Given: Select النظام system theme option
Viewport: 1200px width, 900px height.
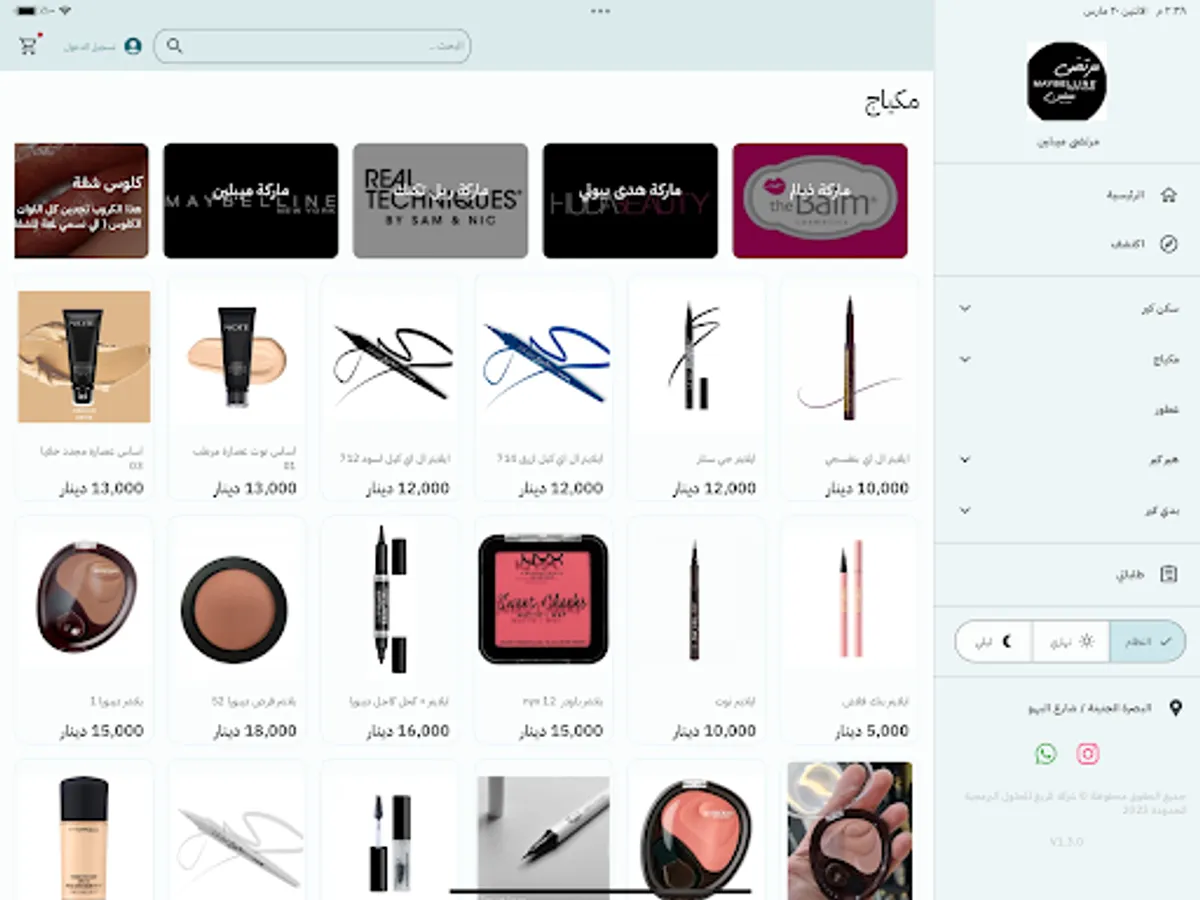Looking at the screenshot, I should pyautogui.click(x=1148, y=641).
